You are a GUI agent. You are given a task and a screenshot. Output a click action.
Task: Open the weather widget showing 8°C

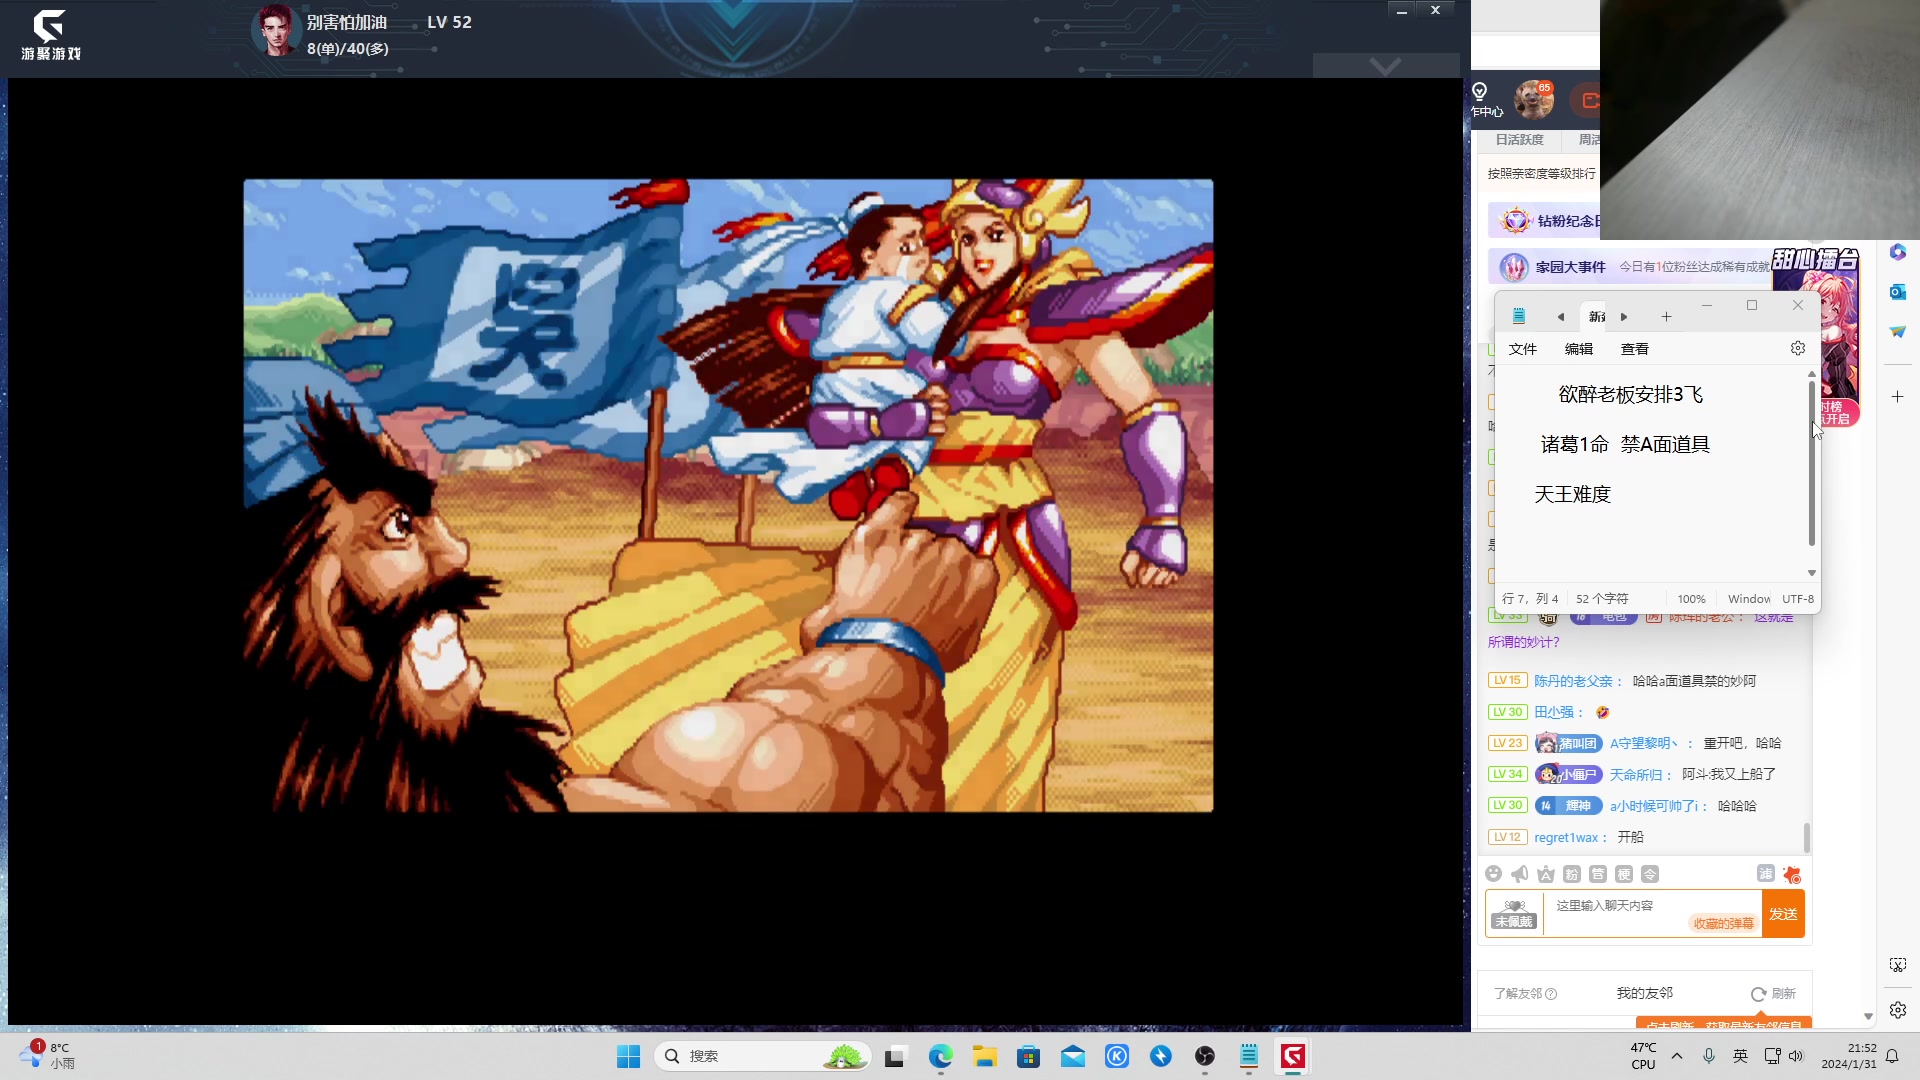[47, 1055]
